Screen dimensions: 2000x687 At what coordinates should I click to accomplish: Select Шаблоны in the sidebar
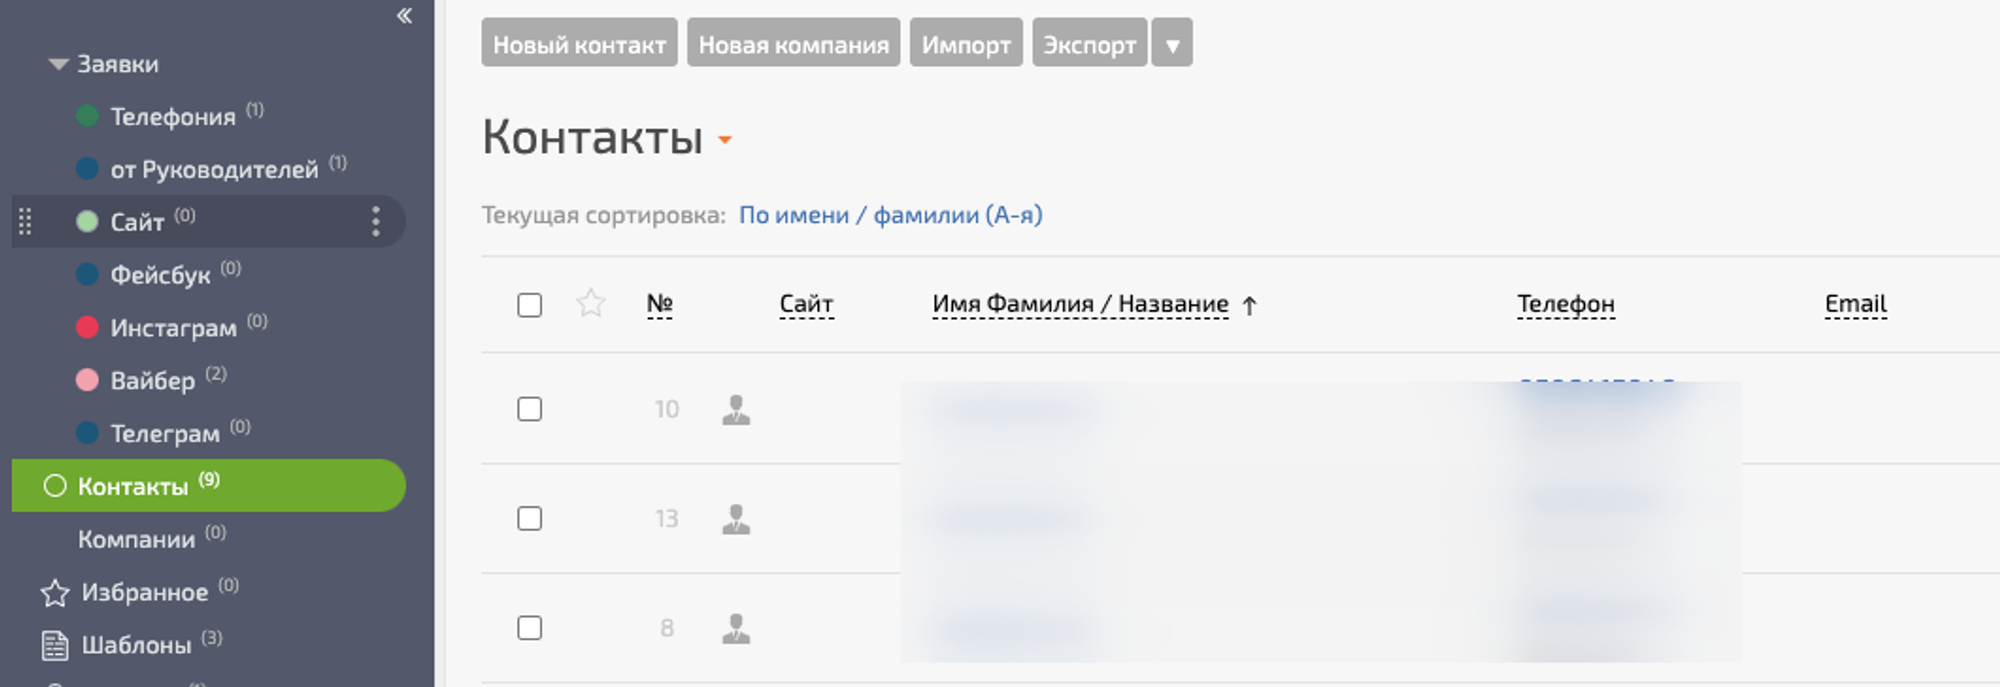pyautogui.click(x=136, y=645)
